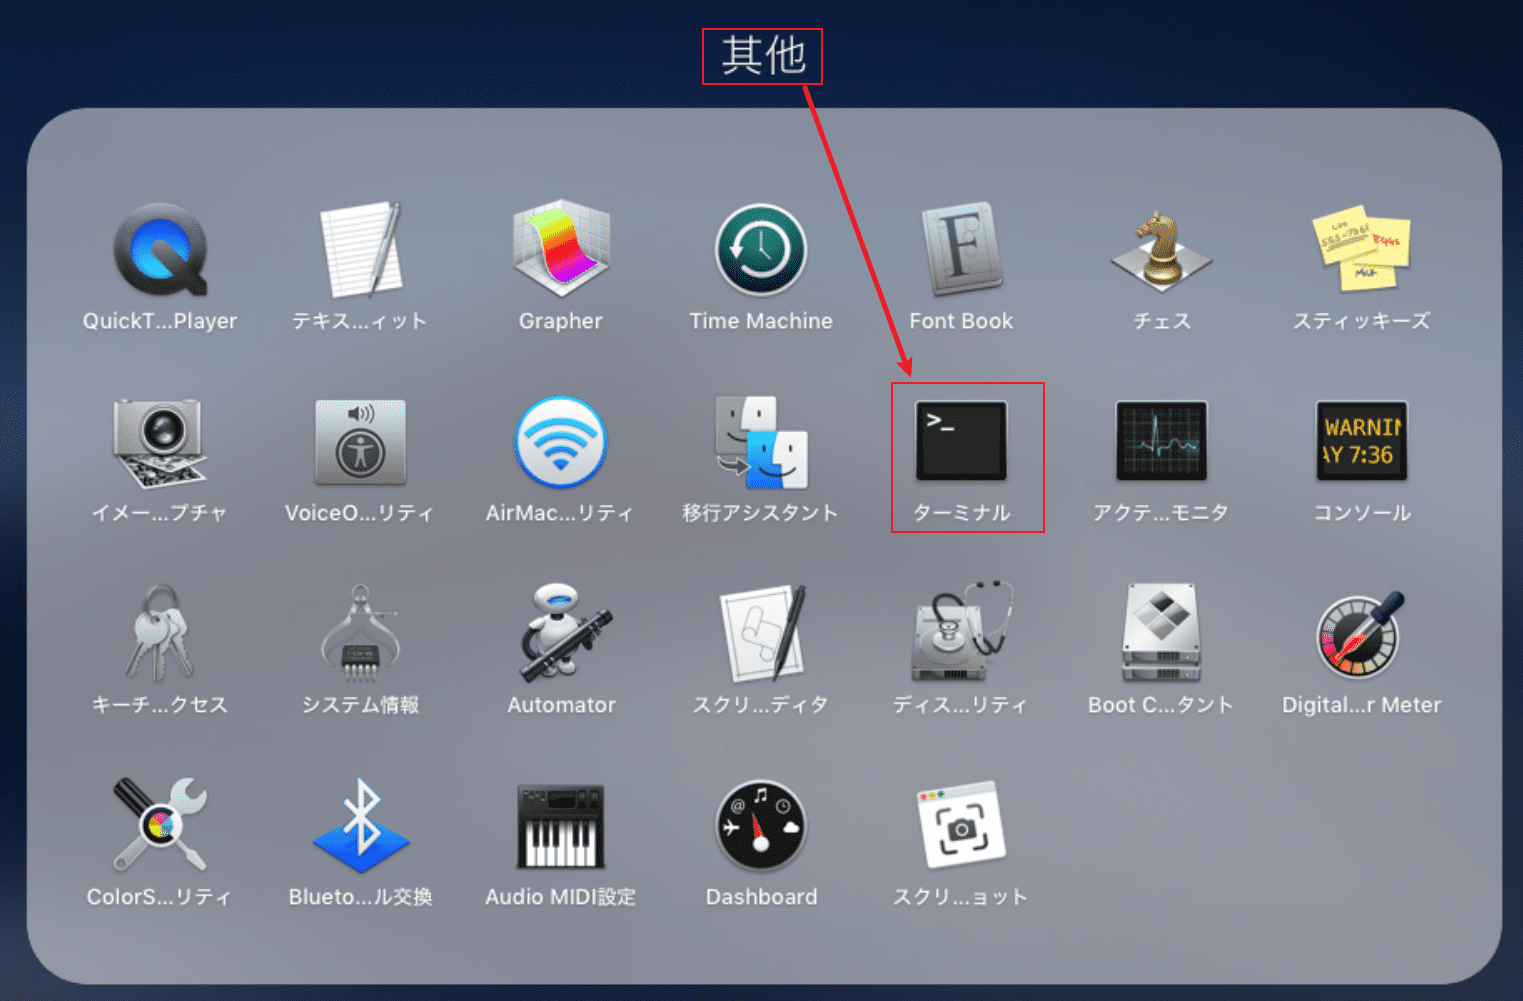The image size is (1523, 1001).
Task: Open Audio MIDI設定 keyboard icon
Action: click(x=561, y=826)
